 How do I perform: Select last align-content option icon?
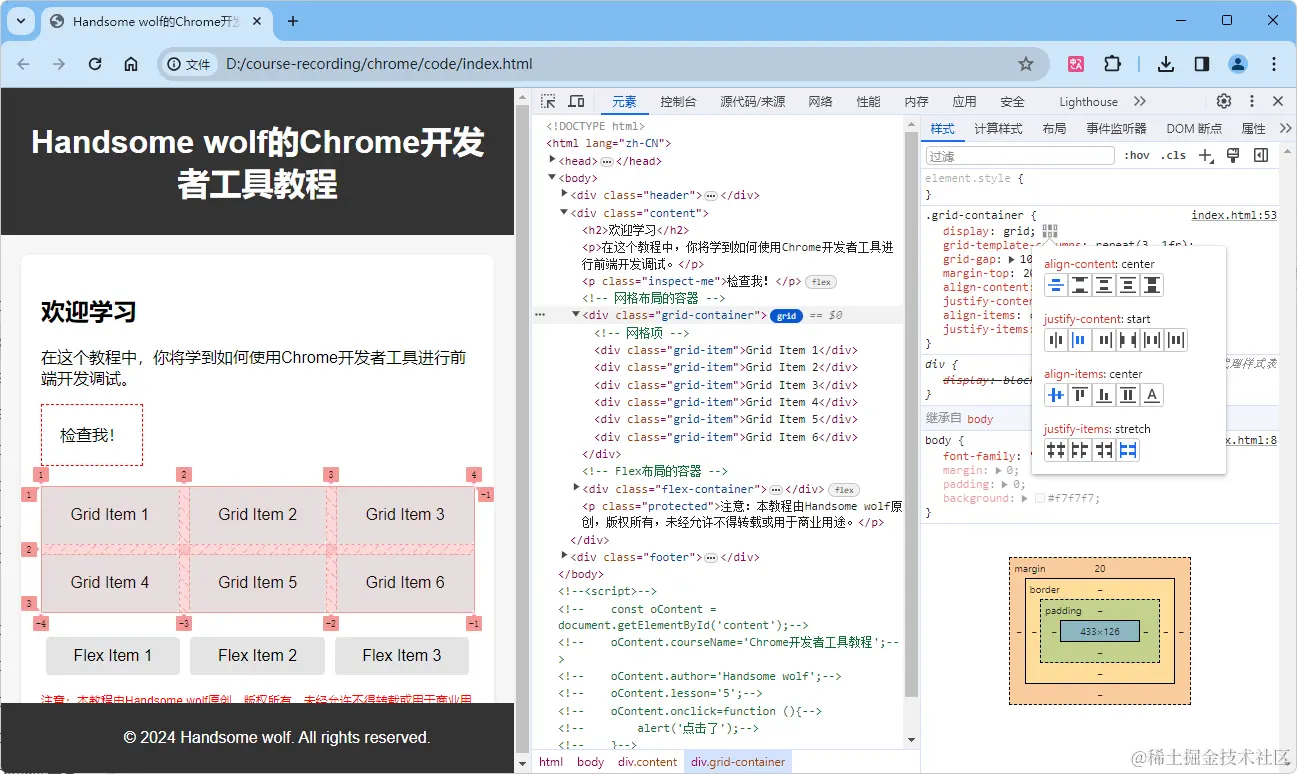[1152, 286]
